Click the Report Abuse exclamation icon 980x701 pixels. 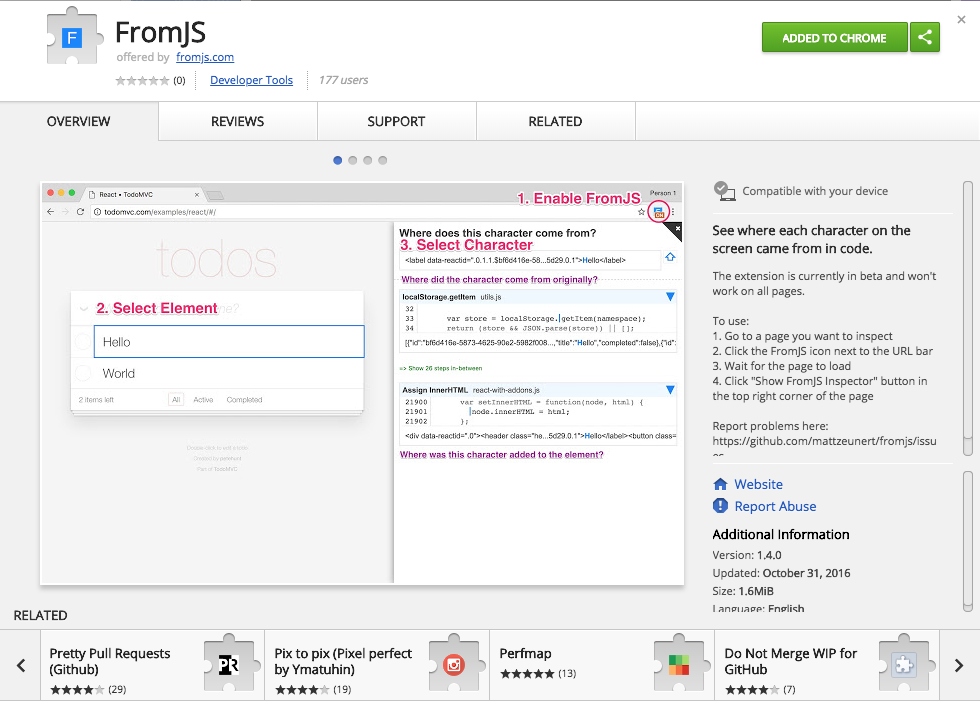[x=720, y=506]
